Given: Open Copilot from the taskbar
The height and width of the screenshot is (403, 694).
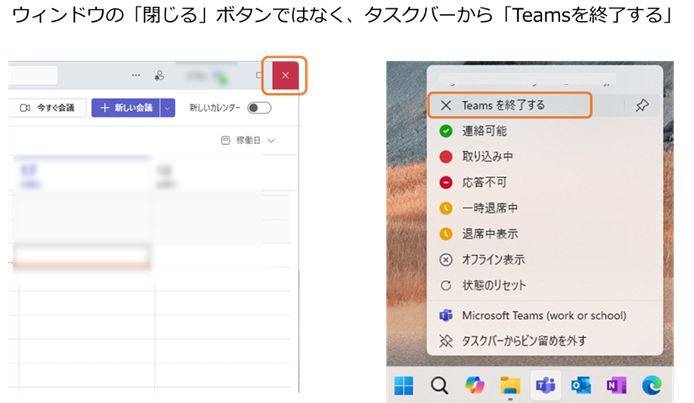Looking at the screenshot, I should pyautogui.click(x=474, y=386).
